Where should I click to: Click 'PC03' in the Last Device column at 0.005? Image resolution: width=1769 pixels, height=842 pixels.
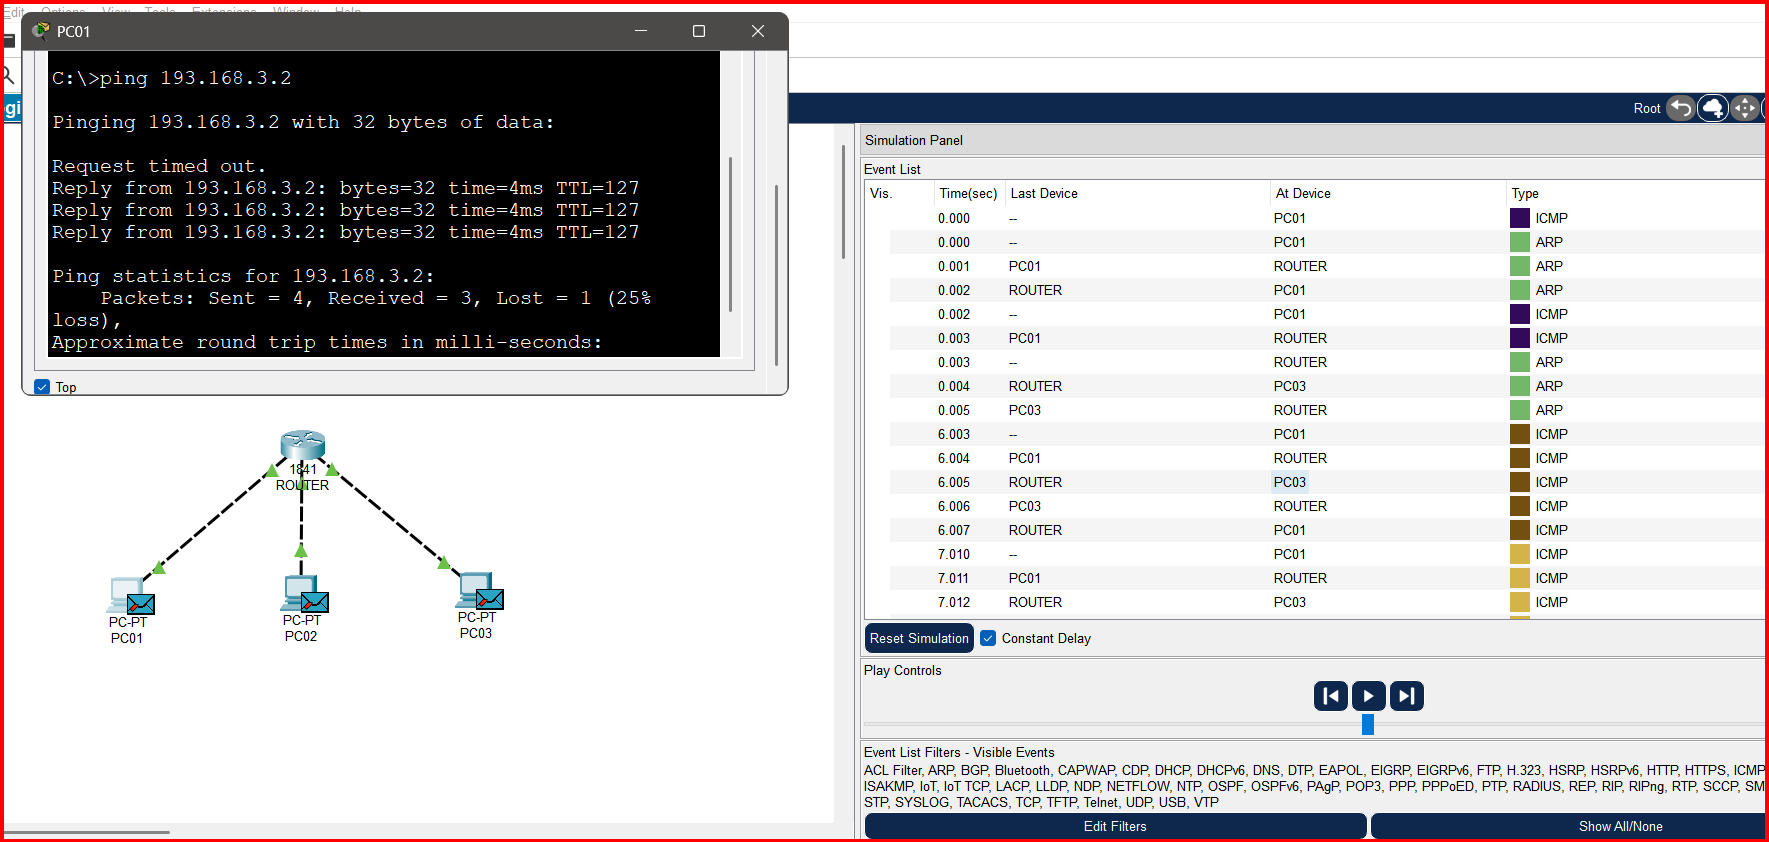(1025, 410)
